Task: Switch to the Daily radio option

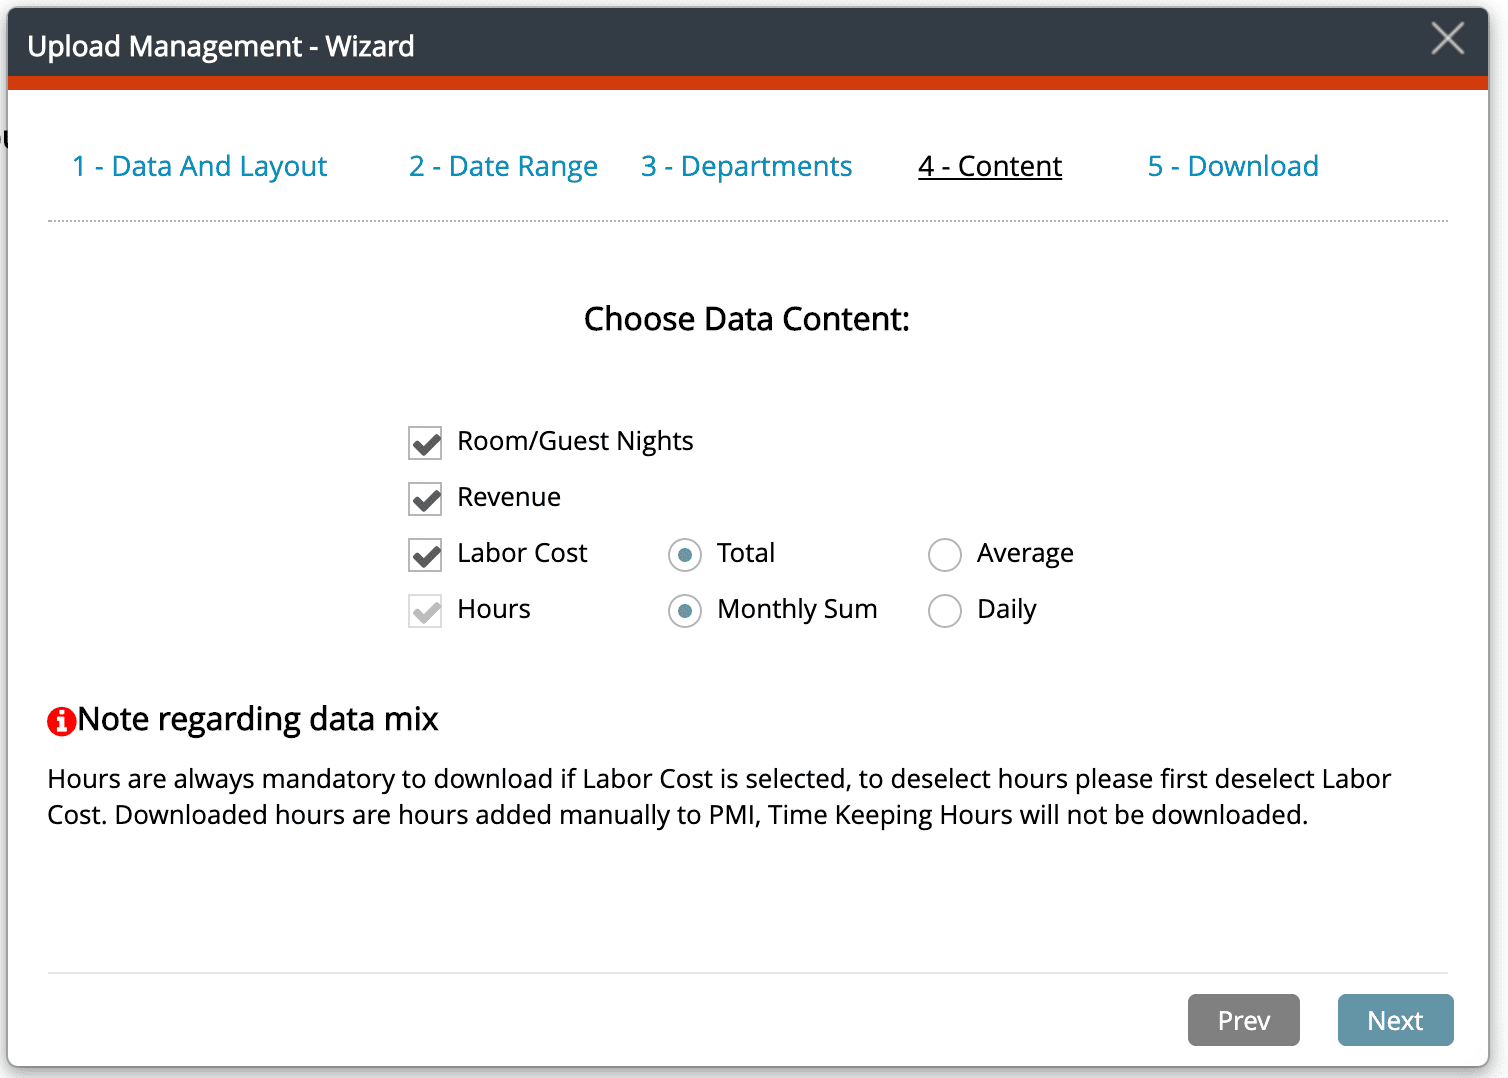Action: pos(945,610)
